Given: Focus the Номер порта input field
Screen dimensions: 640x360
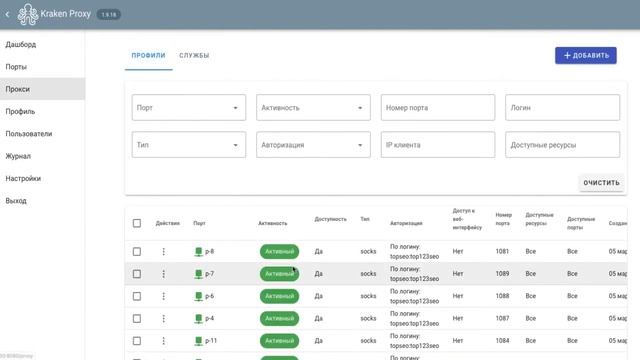Looking at the screenshot, I should pyautogui.click(x=438, y=108).
